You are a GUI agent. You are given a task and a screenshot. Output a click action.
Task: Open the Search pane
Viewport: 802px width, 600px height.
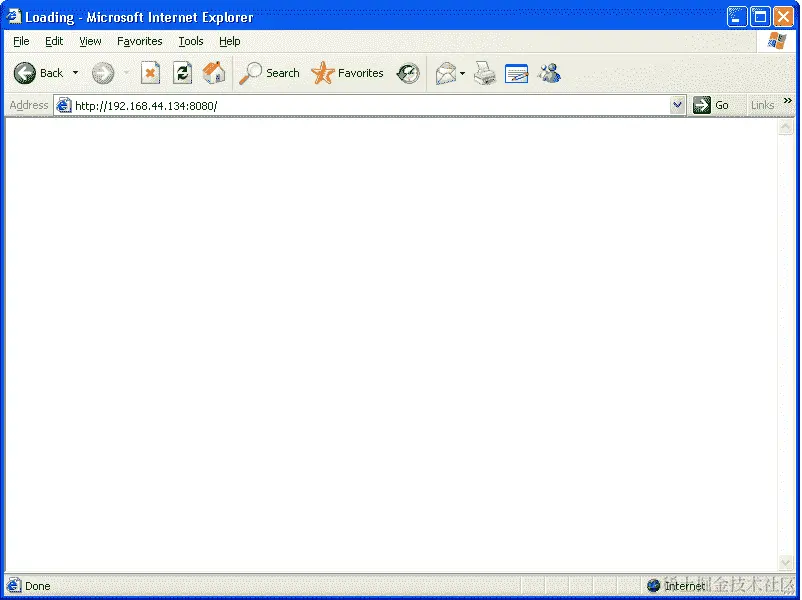[x=269, y=73]
